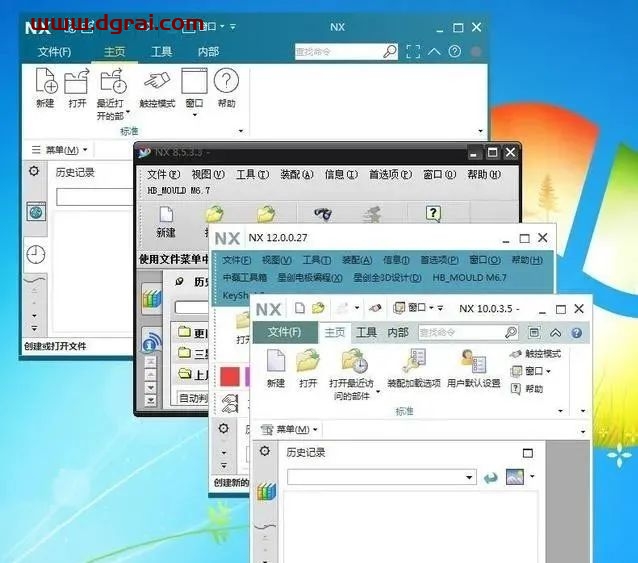Click red color swatch in NX 12.0.0.27 window
This screenshot has height=563, width=638.
tap(230, 376)
